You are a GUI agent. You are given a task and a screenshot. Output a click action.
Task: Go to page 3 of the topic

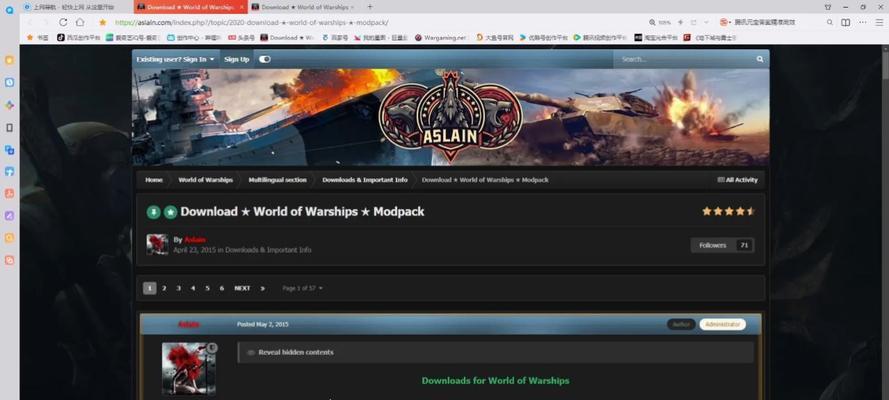[179, 288]
